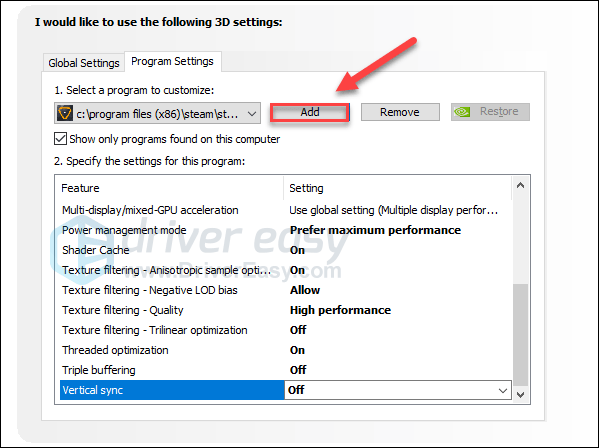
Task: Click the scrollbar down arrow
Action: pos(520,395)
